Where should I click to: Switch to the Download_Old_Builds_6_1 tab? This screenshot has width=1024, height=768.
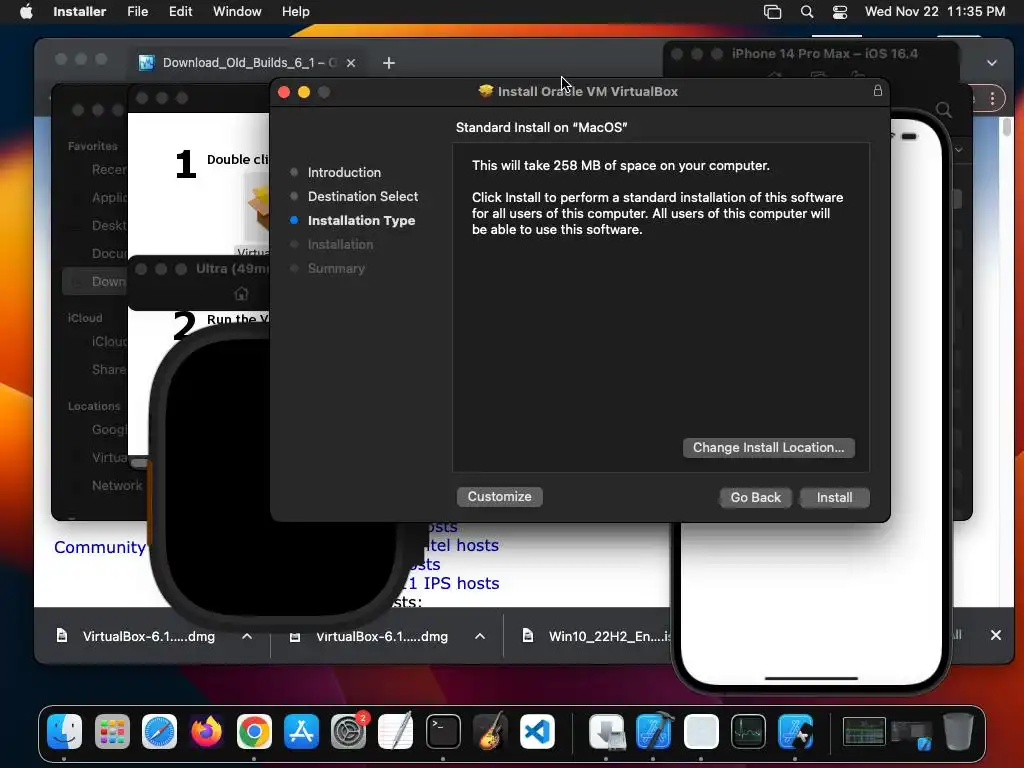point(245,63)
